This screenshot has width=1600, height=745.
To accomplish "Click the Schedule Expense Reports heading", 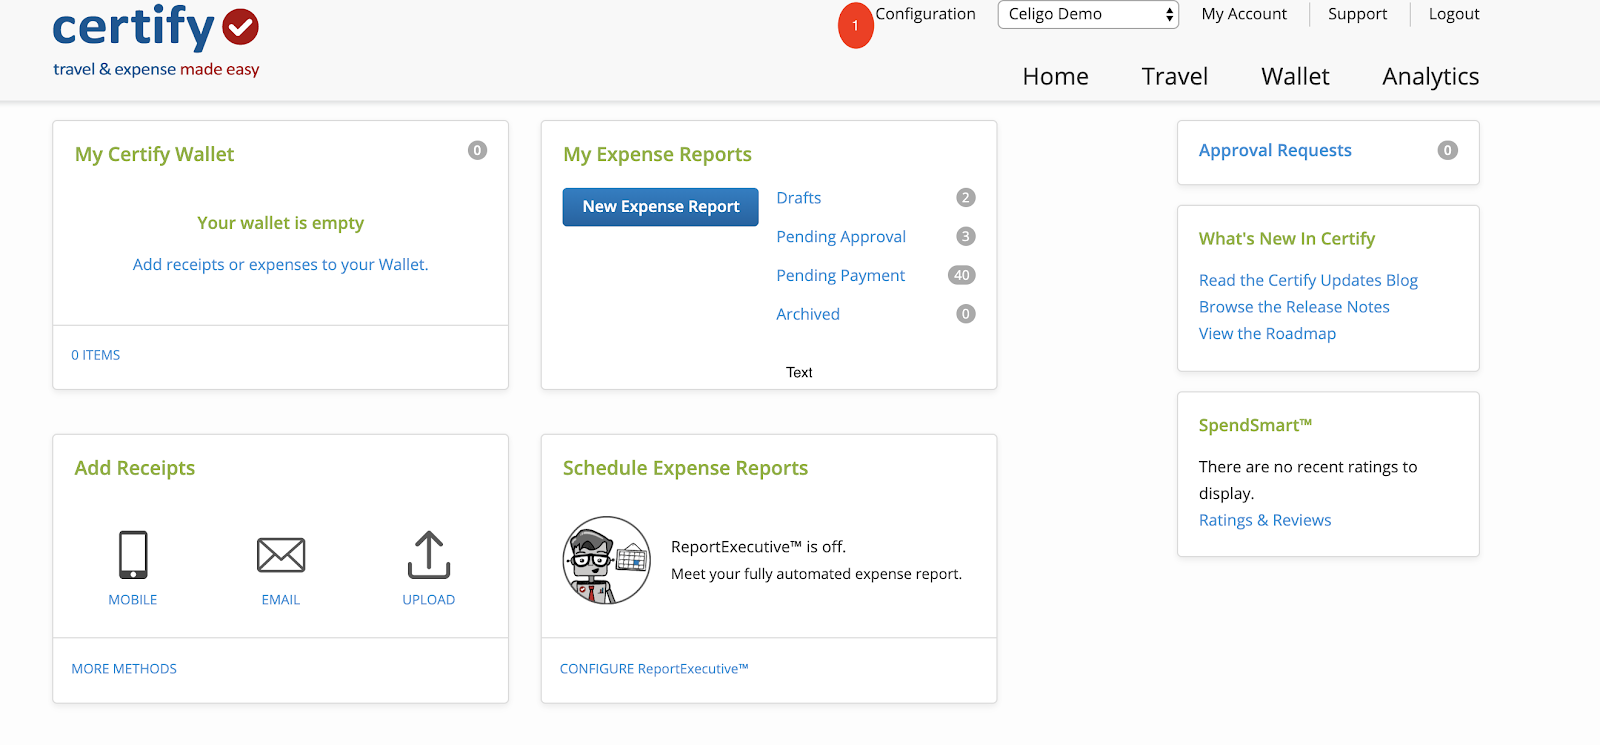I will (x=685, y=468).
